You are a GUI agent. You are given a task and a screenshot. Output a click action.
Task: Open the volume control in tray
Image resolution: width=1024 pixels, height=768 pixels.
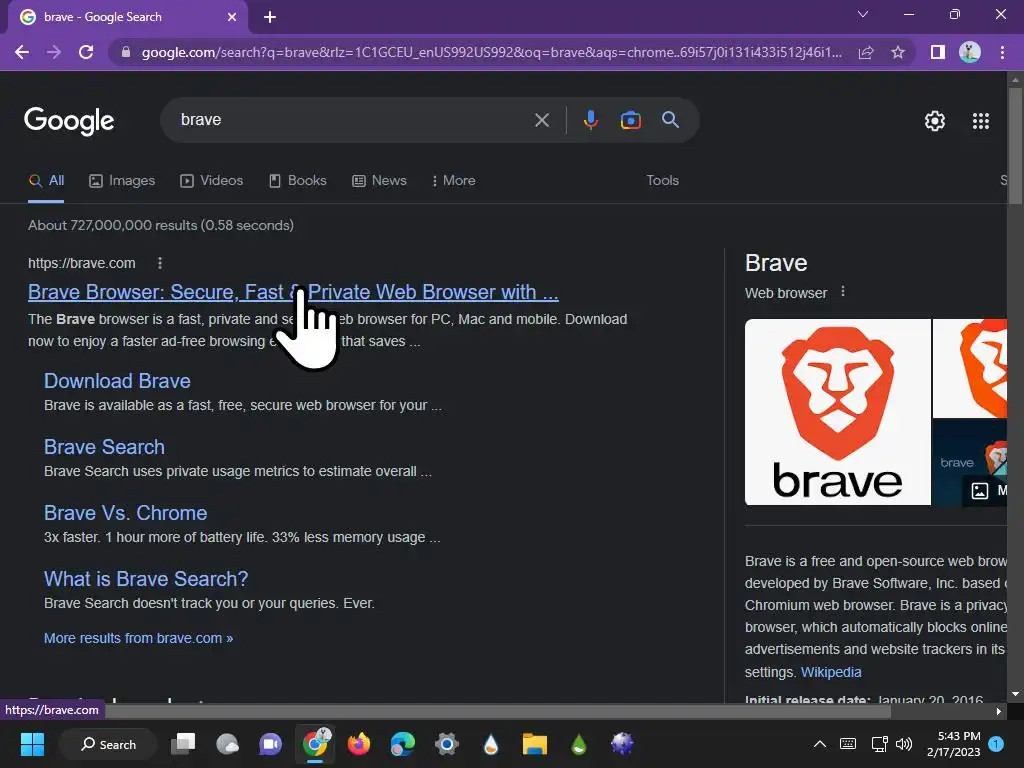click(904, 744)
